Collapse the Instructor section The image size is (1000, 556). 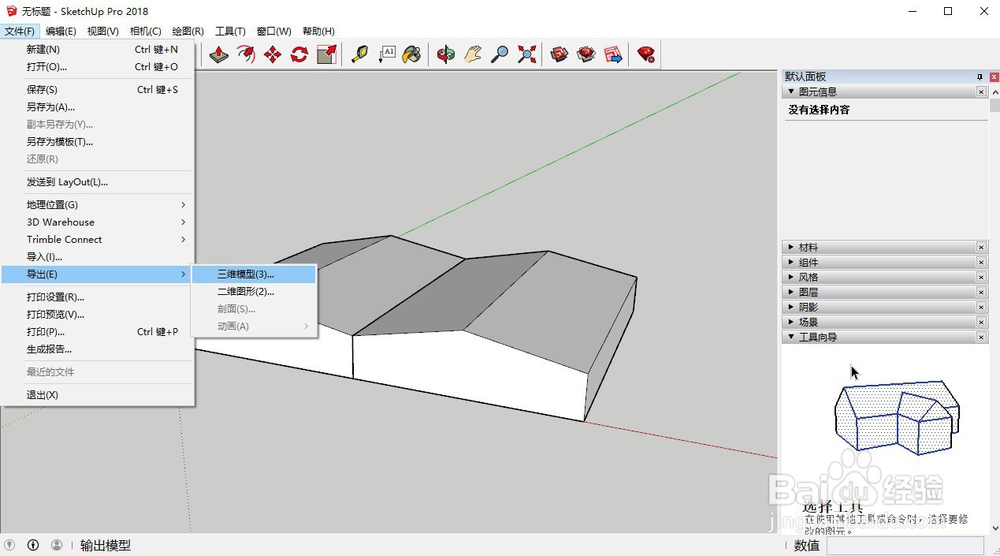tap(791, 337)
